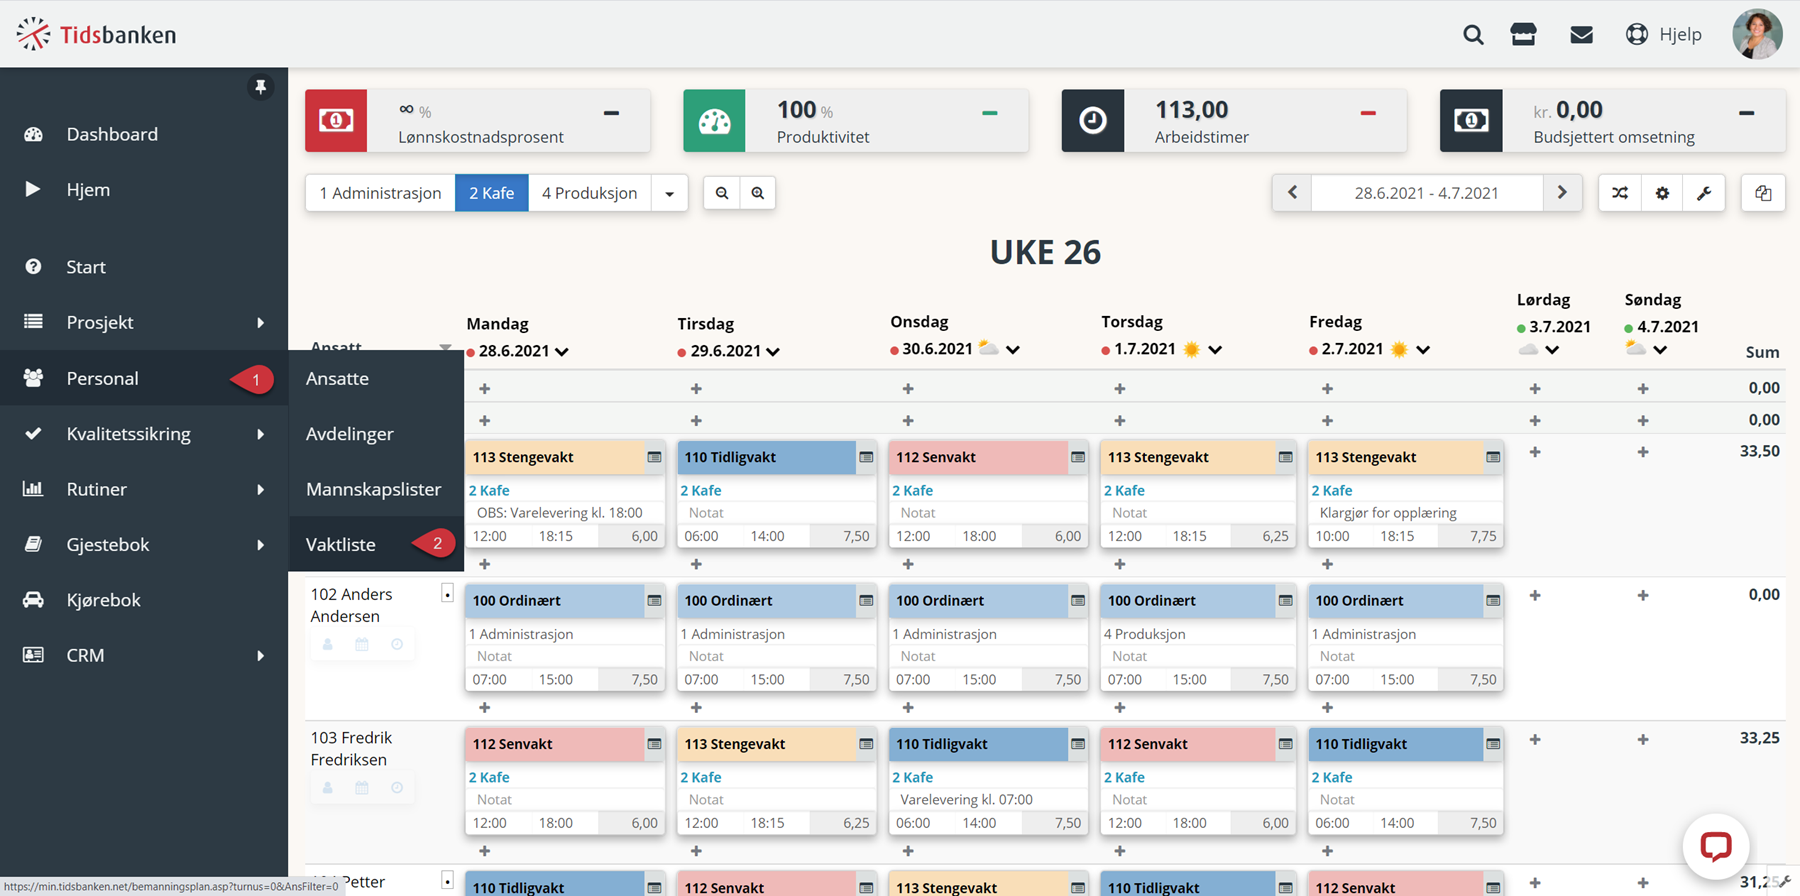Image resolution: width=1800 pixels, height=896 pixels.
Task: Click the Tidsbanken logo
Action: [96, 34]
